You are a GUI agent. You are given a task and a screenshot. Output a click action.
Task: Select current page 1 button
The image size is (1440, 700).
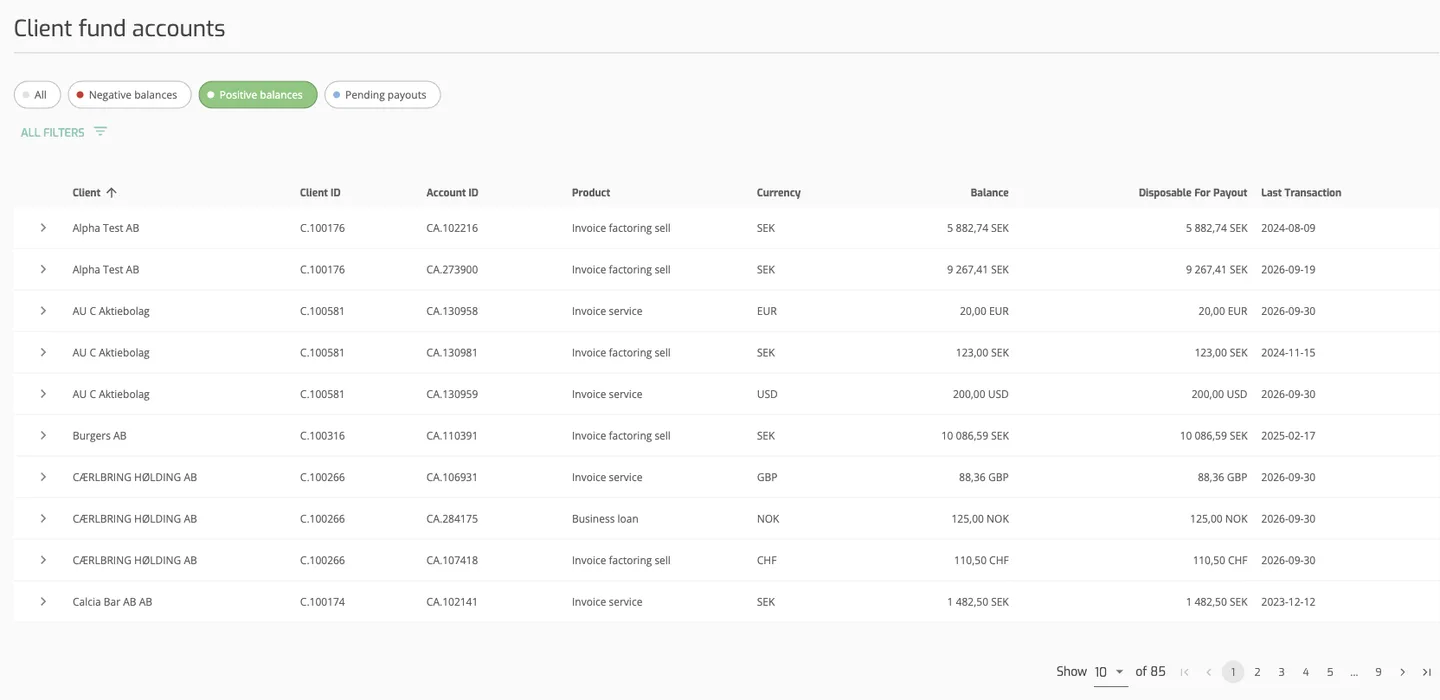(x=1233, y=672)
